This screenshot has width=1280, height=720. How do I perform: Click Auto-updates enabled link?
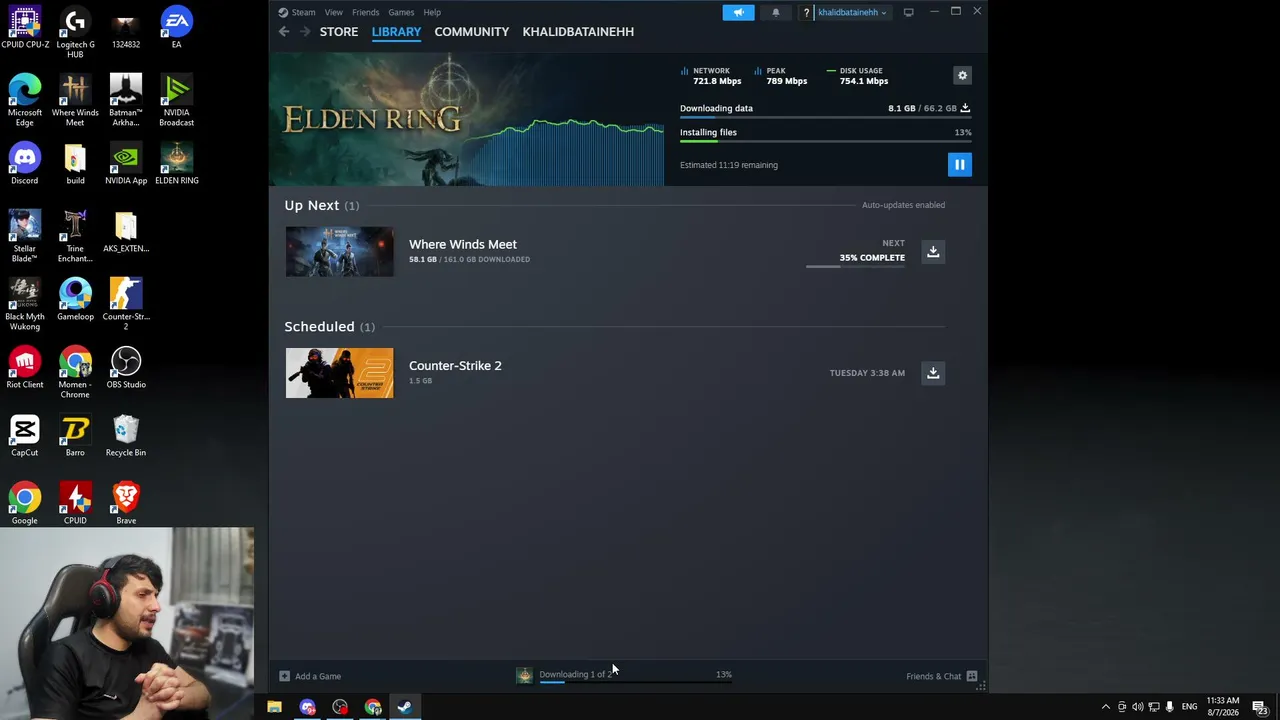[x=903, y=205]
